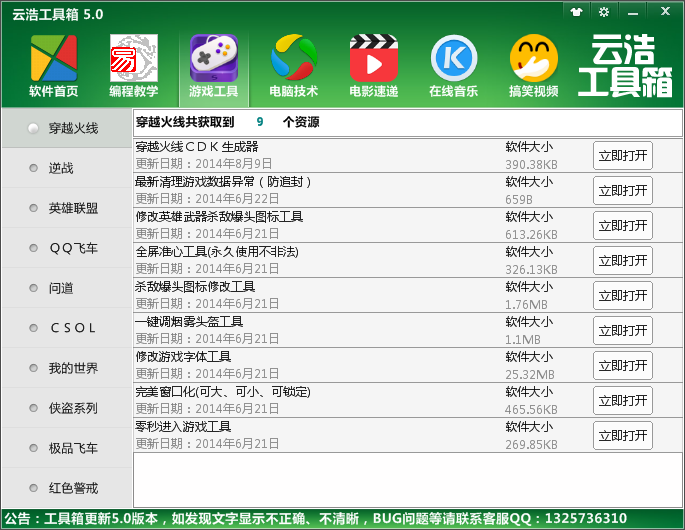
Task: Click the size value 465.56KB
Action: [x=531, y=409]
